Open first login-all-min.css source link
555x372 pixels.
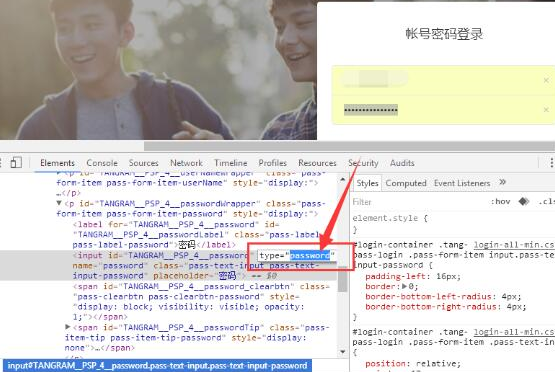click(x=514, y=245)
